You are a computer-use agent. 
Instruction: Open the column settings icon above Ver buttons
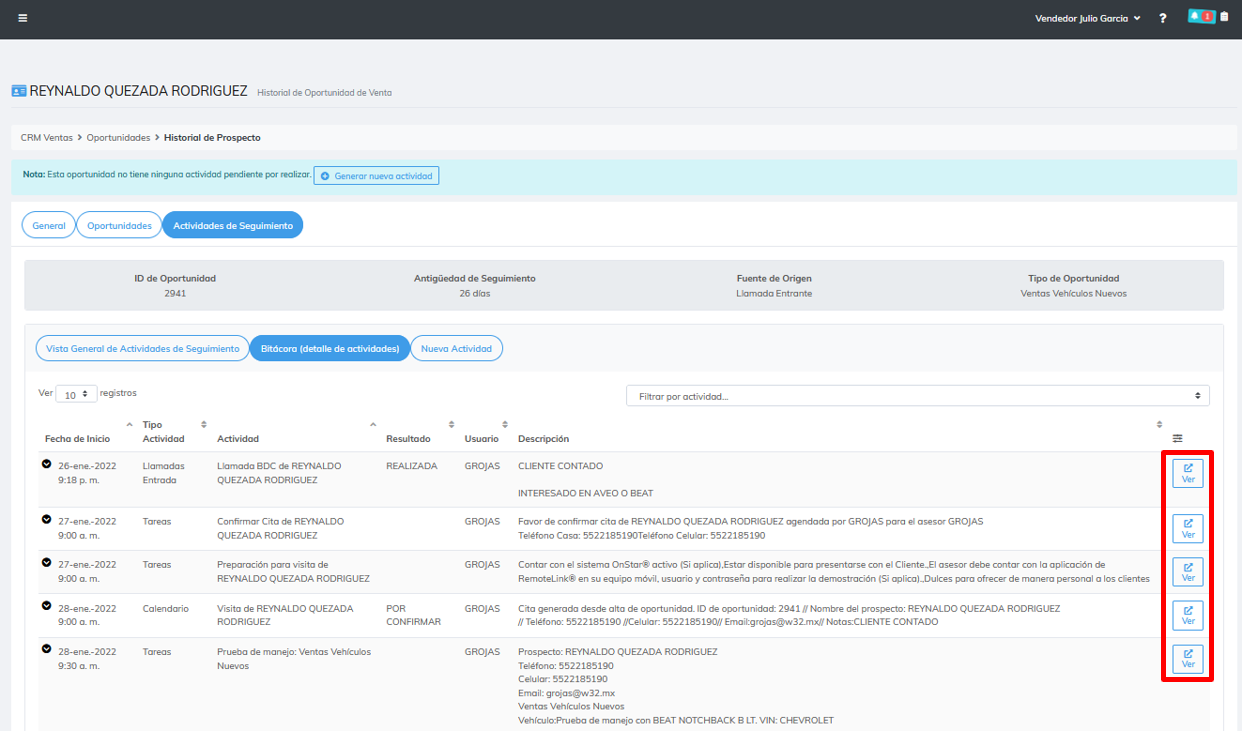tap(1178, 438)
